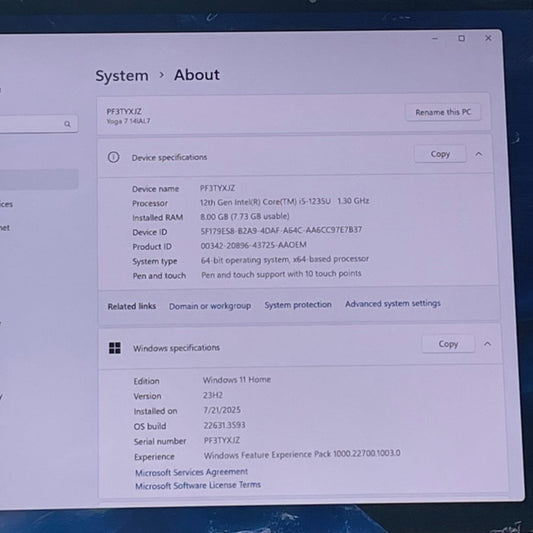Select the Device ID value 5F179E58
533x533 pixels.
point(281,230)
